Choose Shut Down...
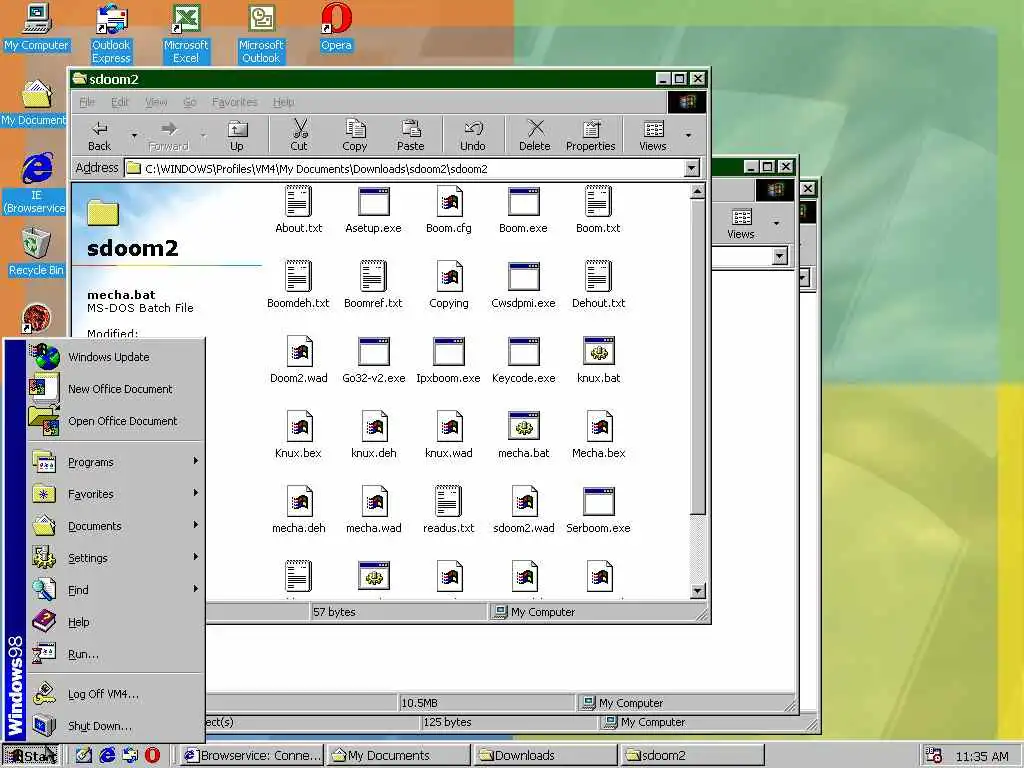This screenshot has width=1024, height=768. [x=116, y=726]
